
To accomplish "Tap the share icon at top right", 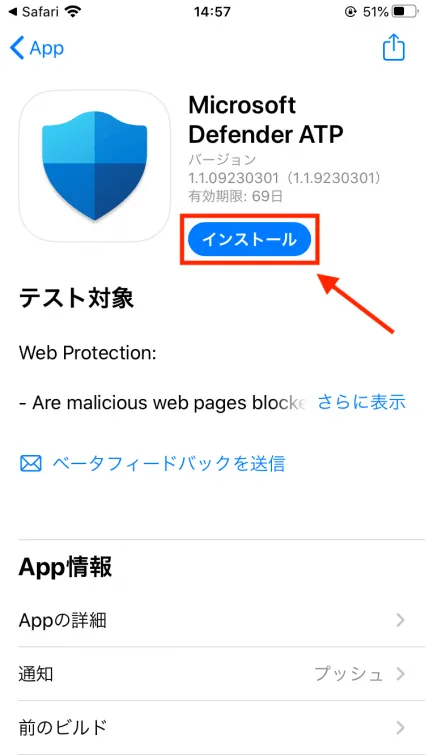I will (x=393, y=47).
